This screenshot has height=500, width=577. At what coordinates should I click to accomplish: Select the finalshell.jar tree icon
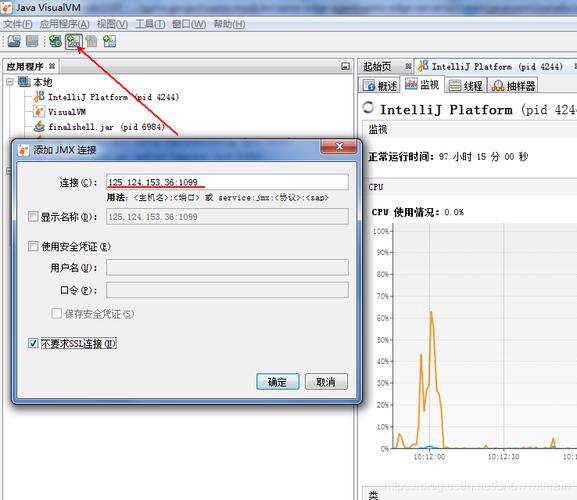coord(39,126)
